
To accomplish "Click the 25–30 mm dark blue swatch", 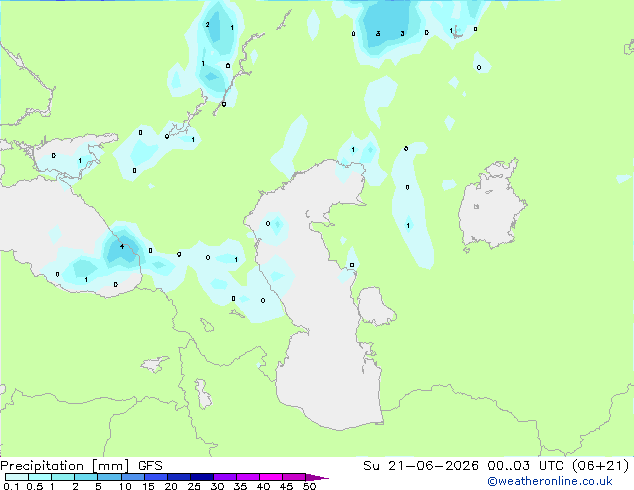I will (x=202, y=477).
